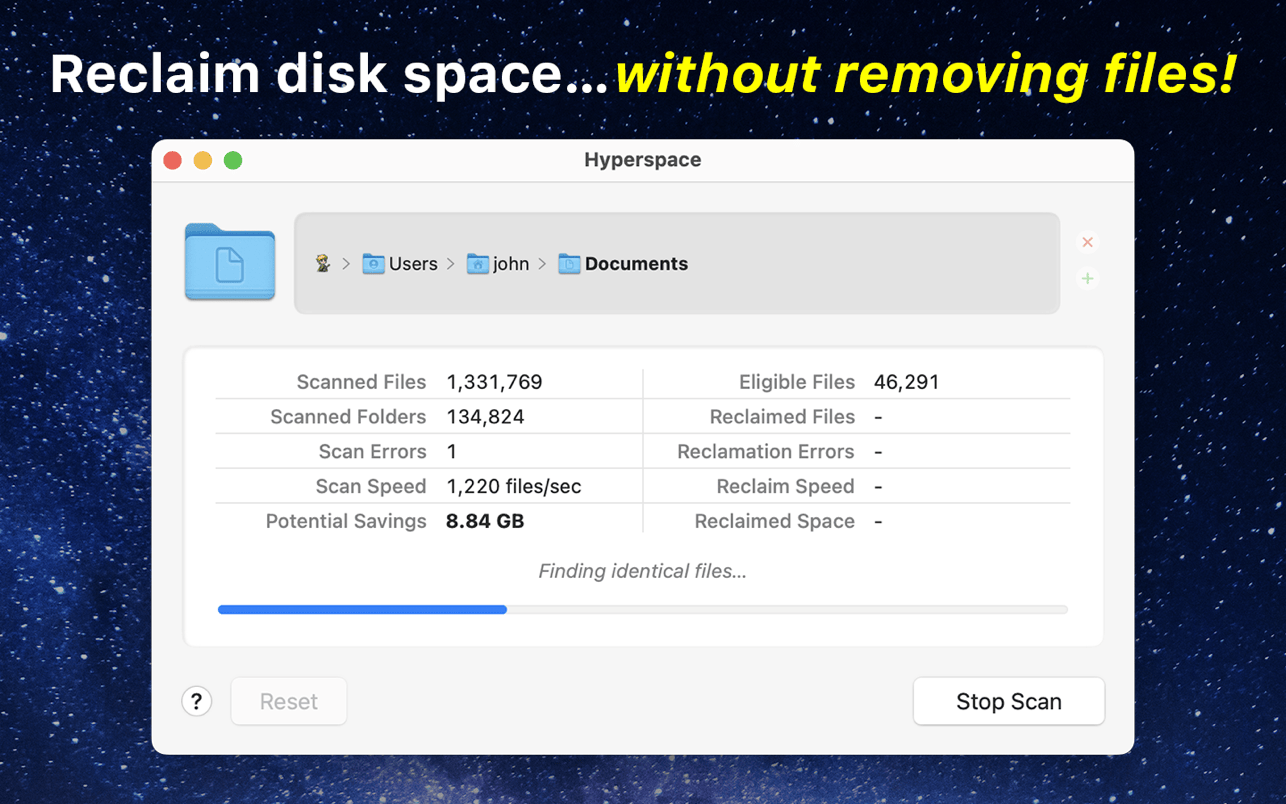Image resolution: width=1286 pixels, height=804 pixels.
Task: Click john's home folder icon in the path
Action: pyautogui.click(x=477, y=263)
